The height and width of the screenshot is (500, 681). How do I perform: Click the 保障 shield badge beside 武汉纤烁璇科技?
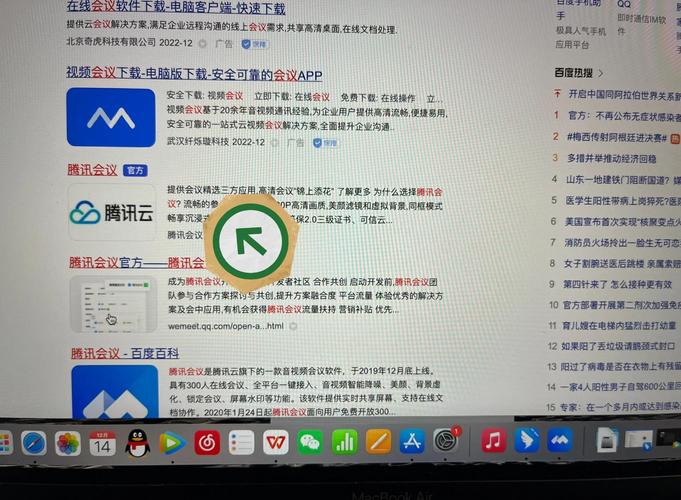coord(325,142)
